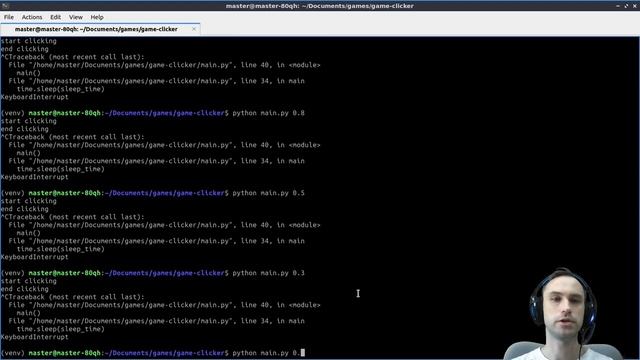This screenshot has height=360, width=640.
Task: Click the 'python main.py 0.5' command text
Action: click(268, 193)
